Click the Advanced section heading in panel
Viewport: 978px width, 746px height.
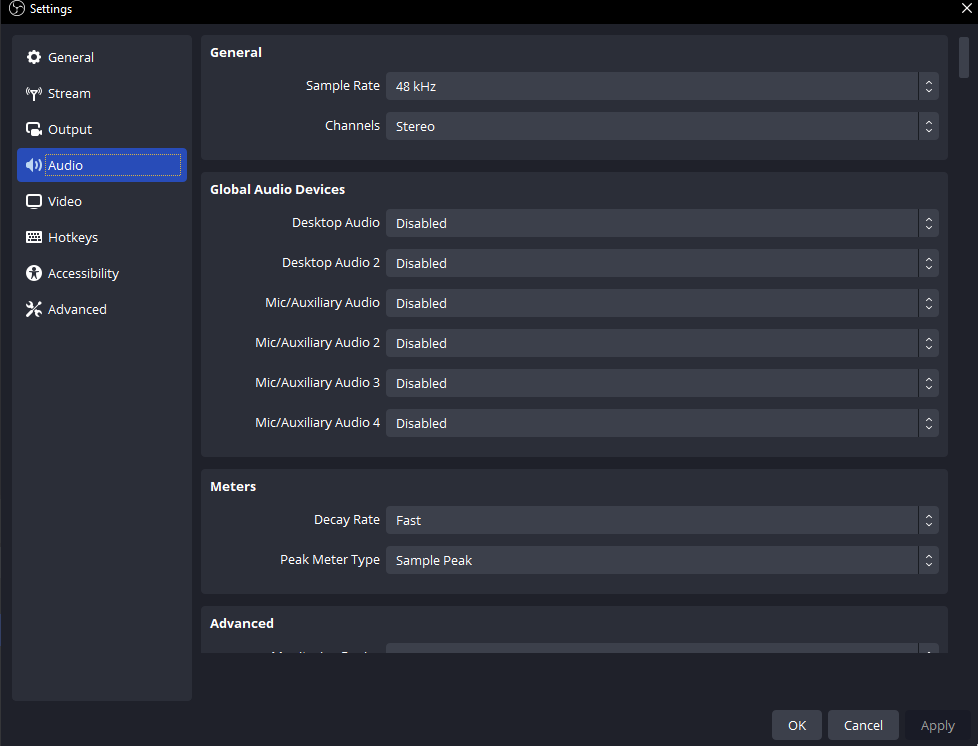(242, 624)
